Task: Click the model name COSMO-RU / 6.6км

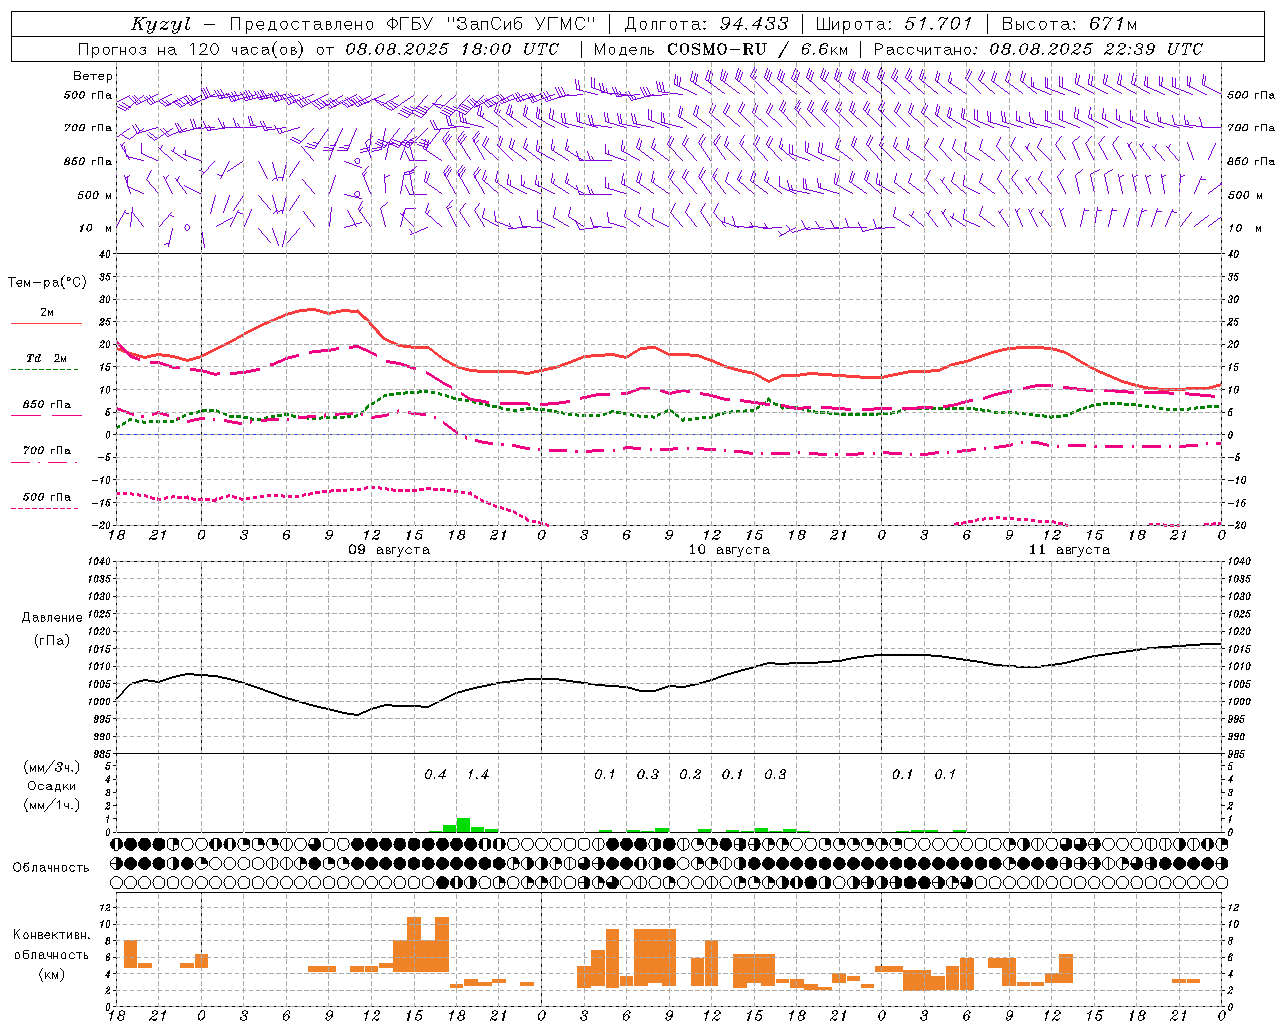Action: point(757,49)
